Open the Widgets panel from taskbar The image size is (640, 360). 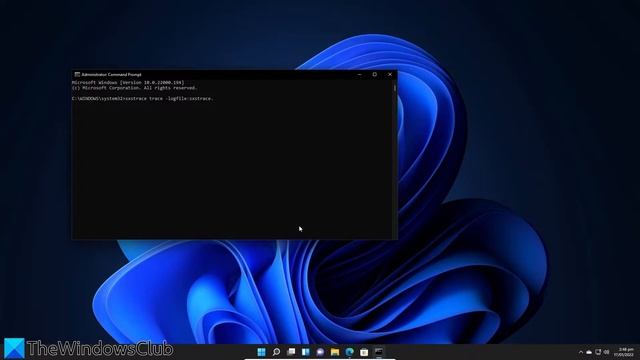pos(306,351)
